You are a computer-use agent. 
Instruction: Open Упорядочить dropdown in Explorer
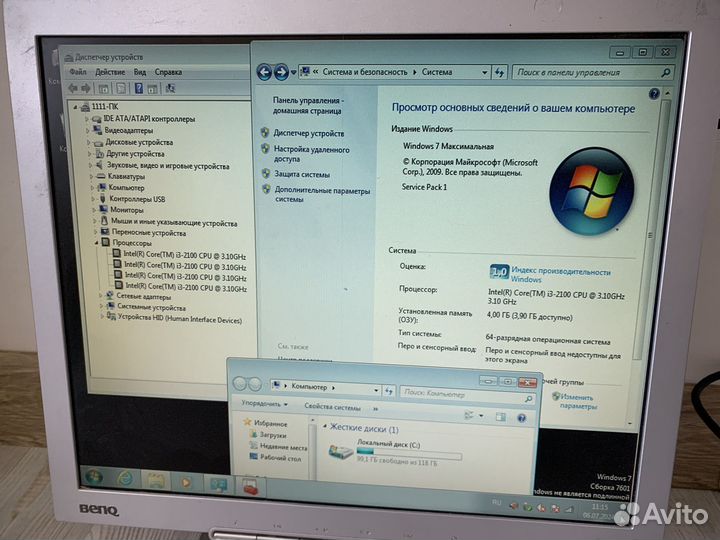click(x=264, y=404)
